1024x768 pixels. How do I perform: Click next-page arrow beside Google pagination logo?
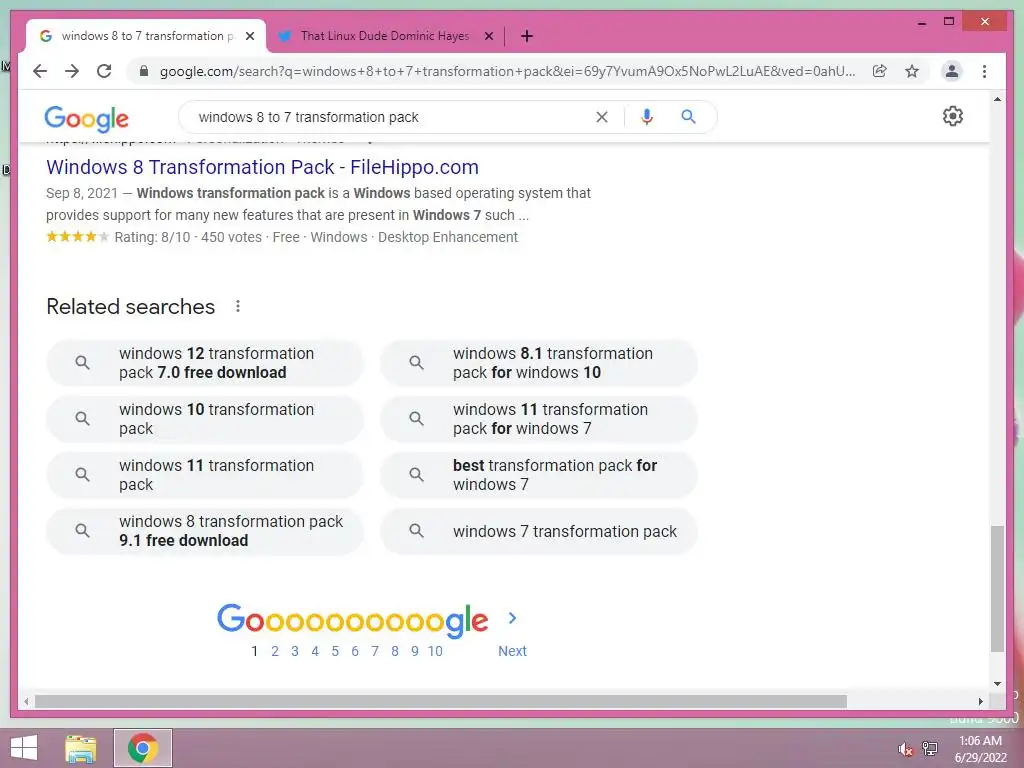click(513, 618)
